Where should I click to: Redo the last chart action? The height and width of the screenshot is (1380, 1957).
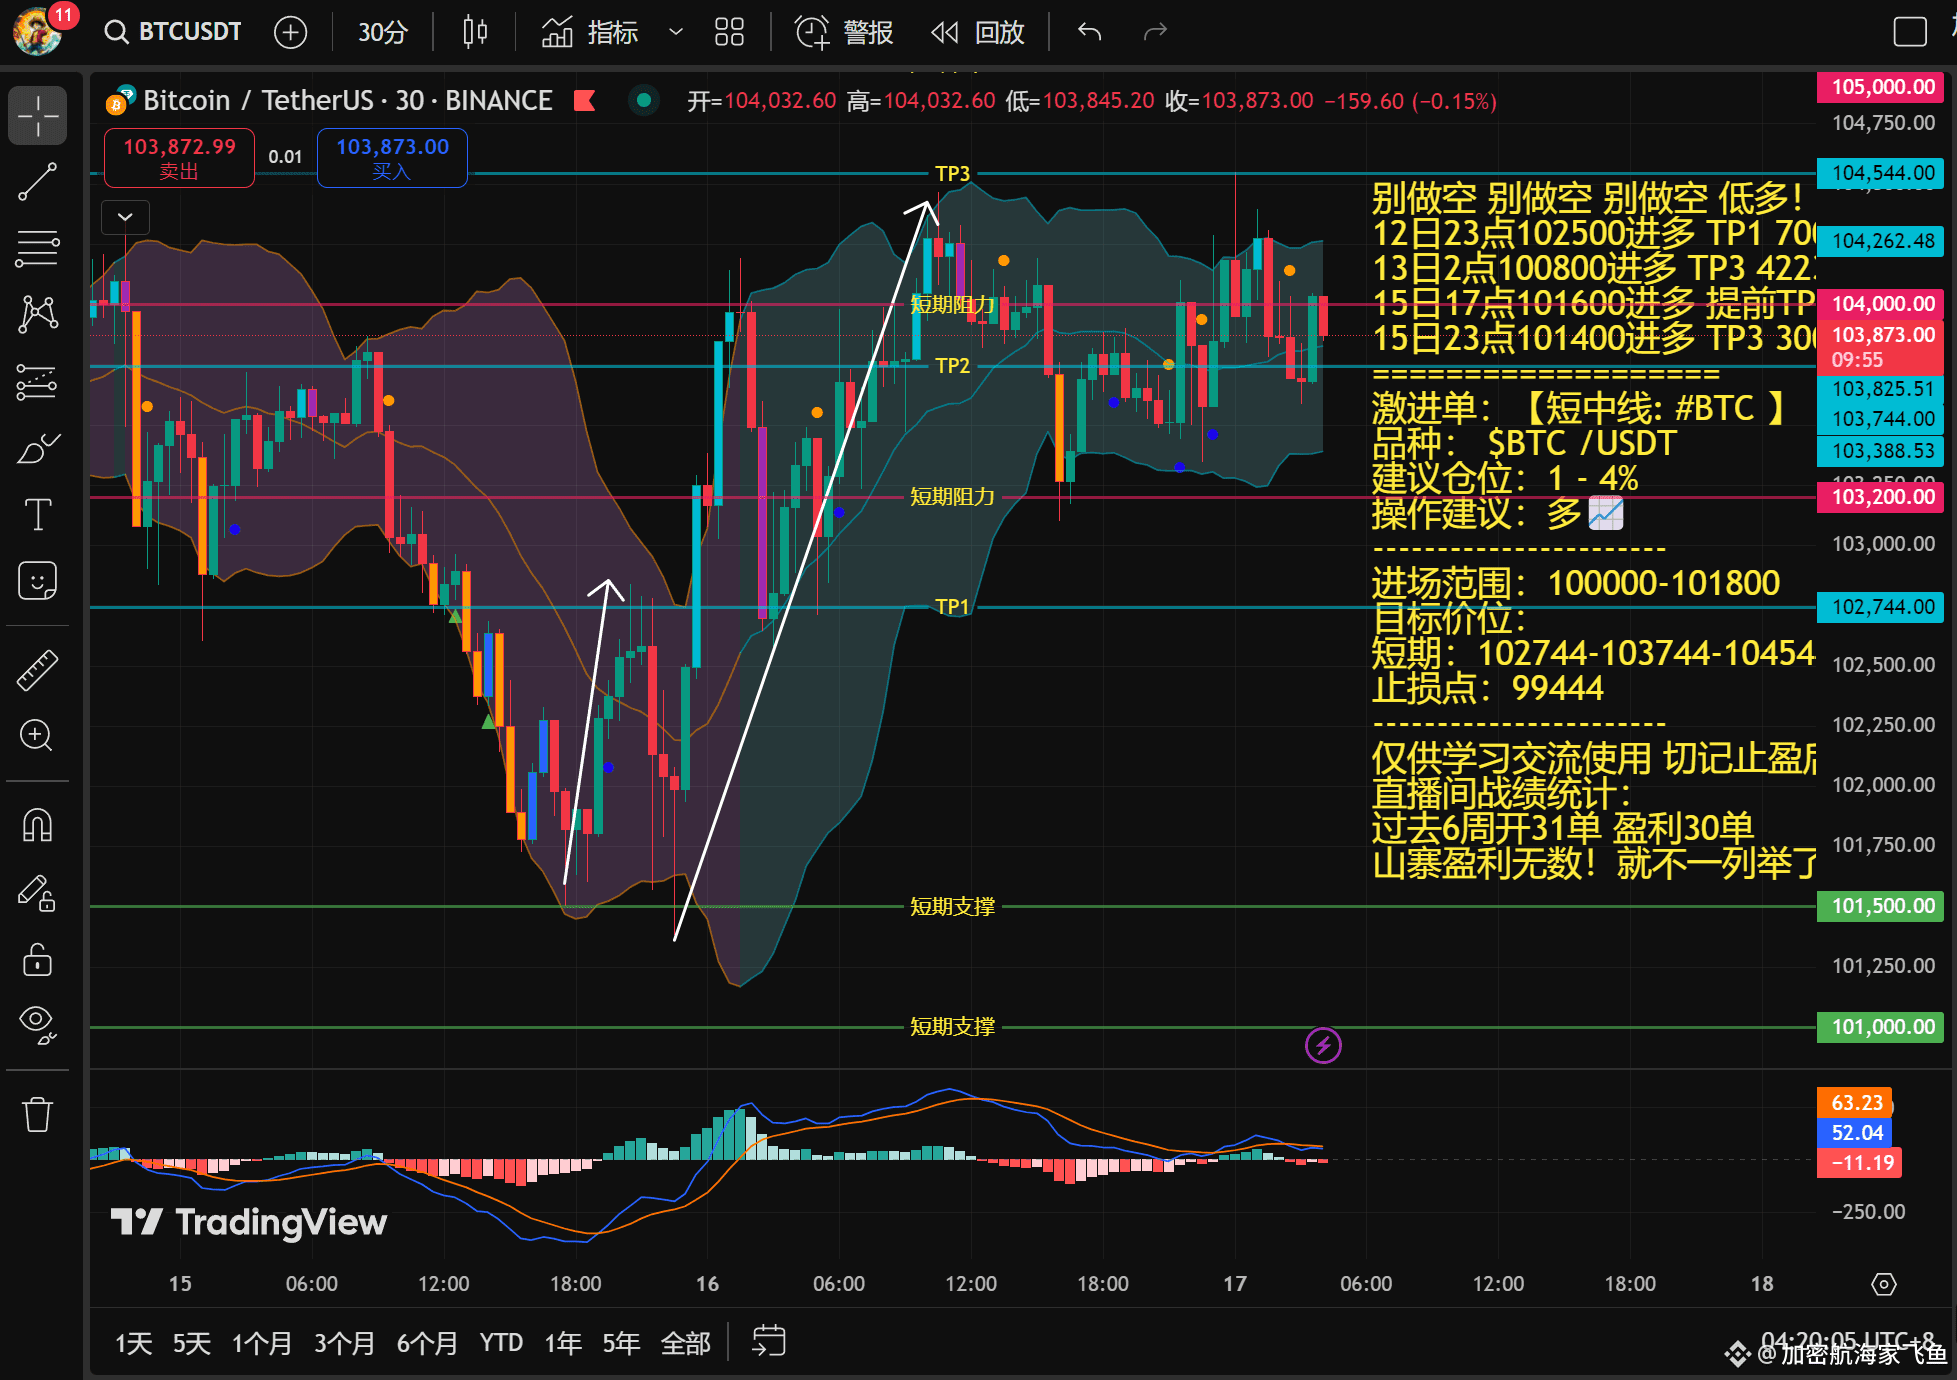(1155, 32)
